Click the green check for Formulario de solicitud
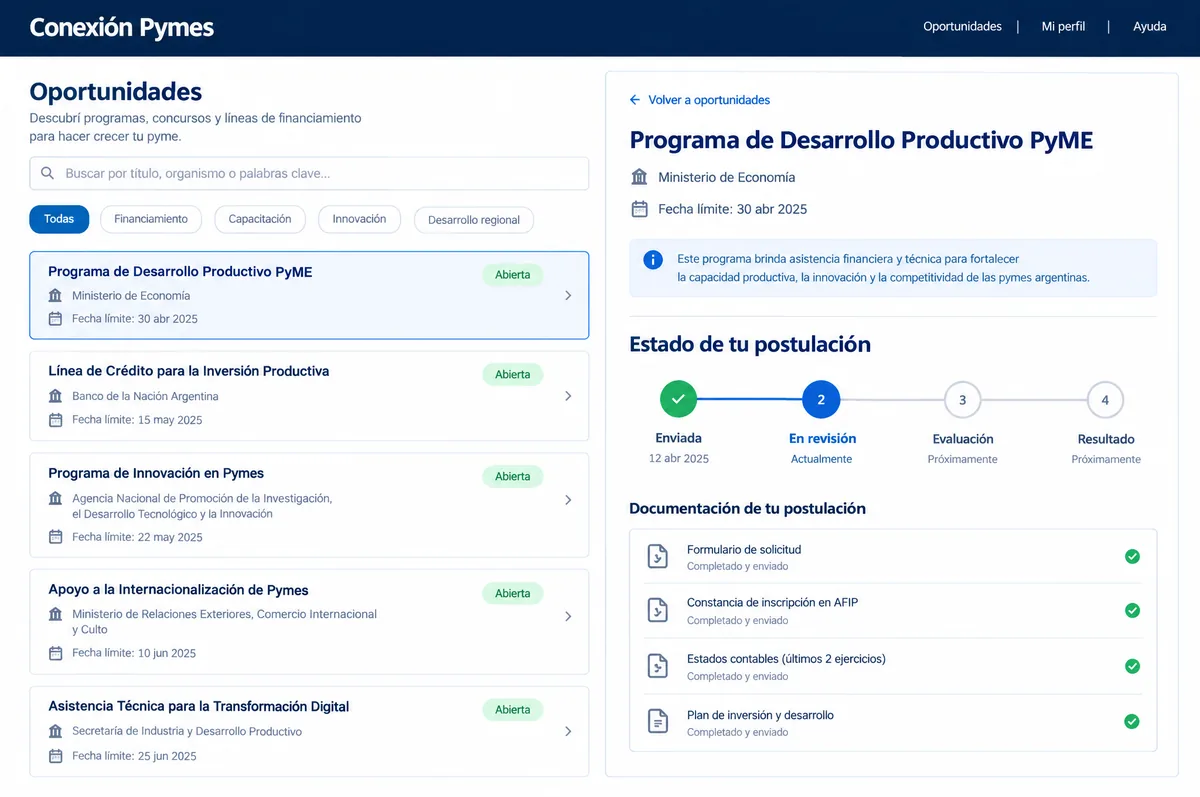This screenshot has width=1200, height=797. click(x=1132, y=556)
